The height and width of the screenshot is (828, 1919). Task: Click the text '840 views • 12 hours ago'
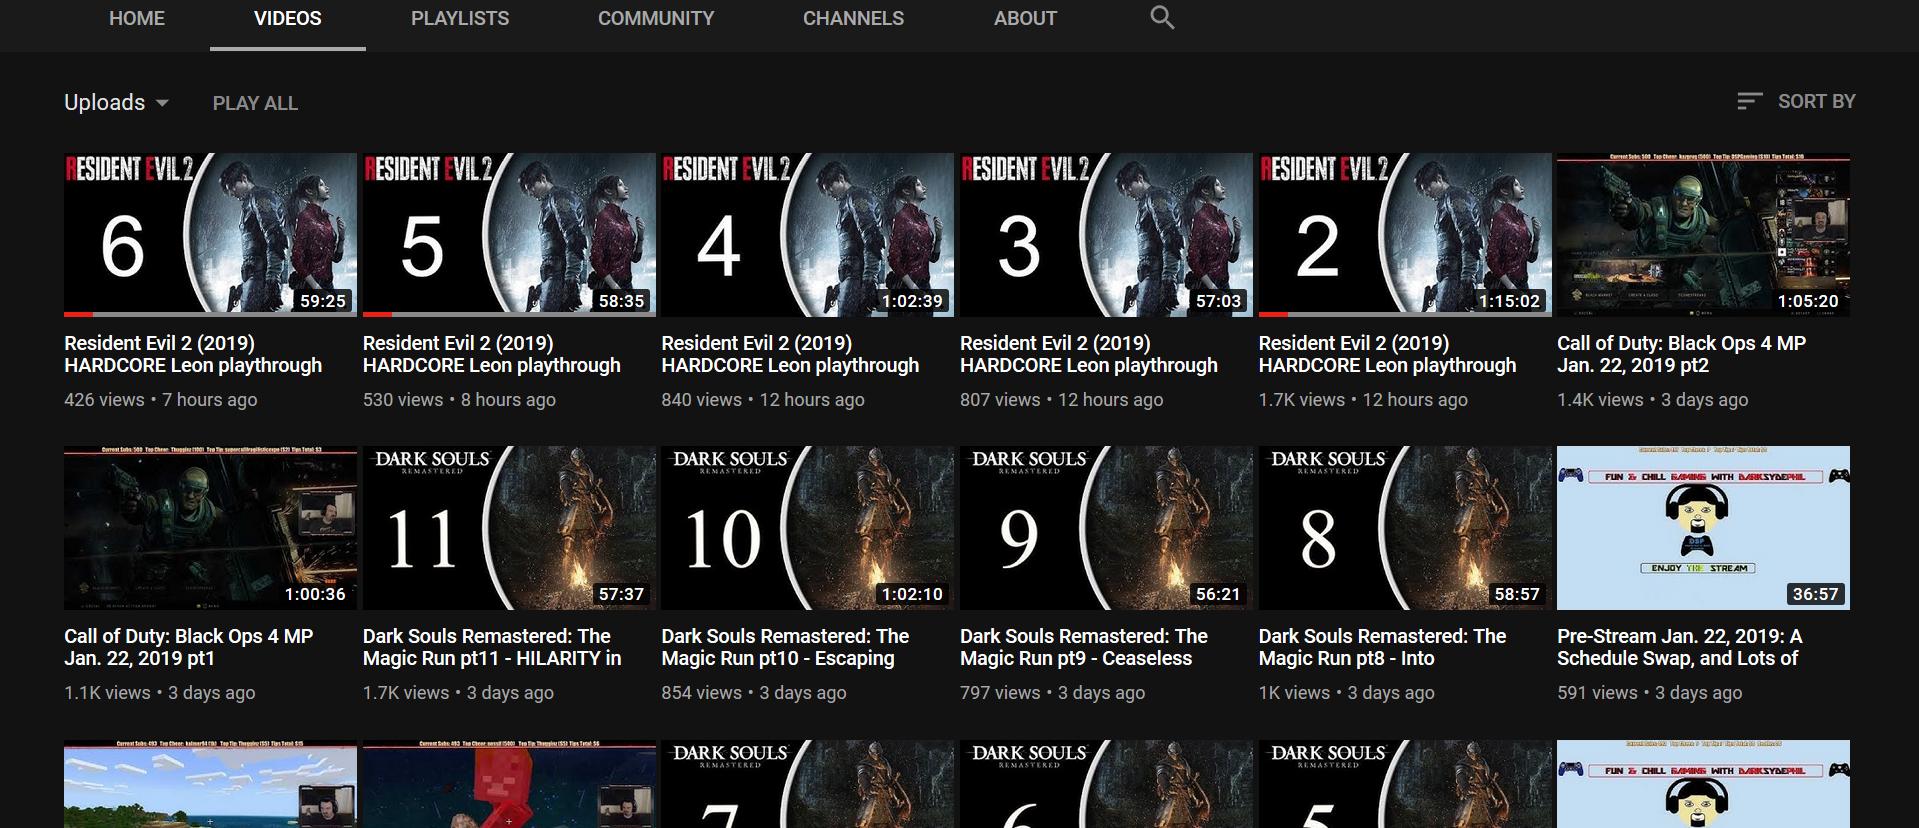point(763,399)
